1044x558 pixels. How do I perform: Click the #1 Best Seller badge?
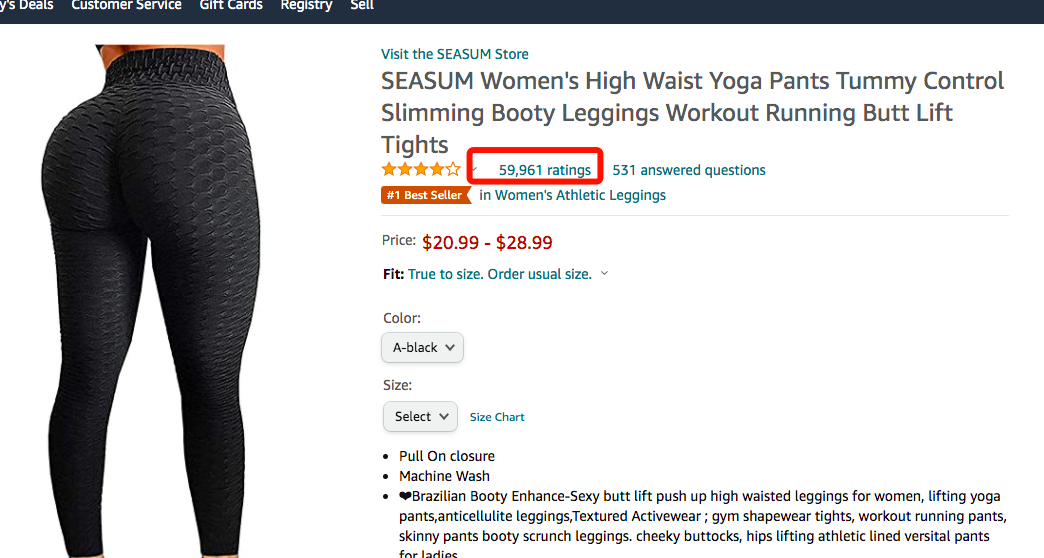point(425,195)
